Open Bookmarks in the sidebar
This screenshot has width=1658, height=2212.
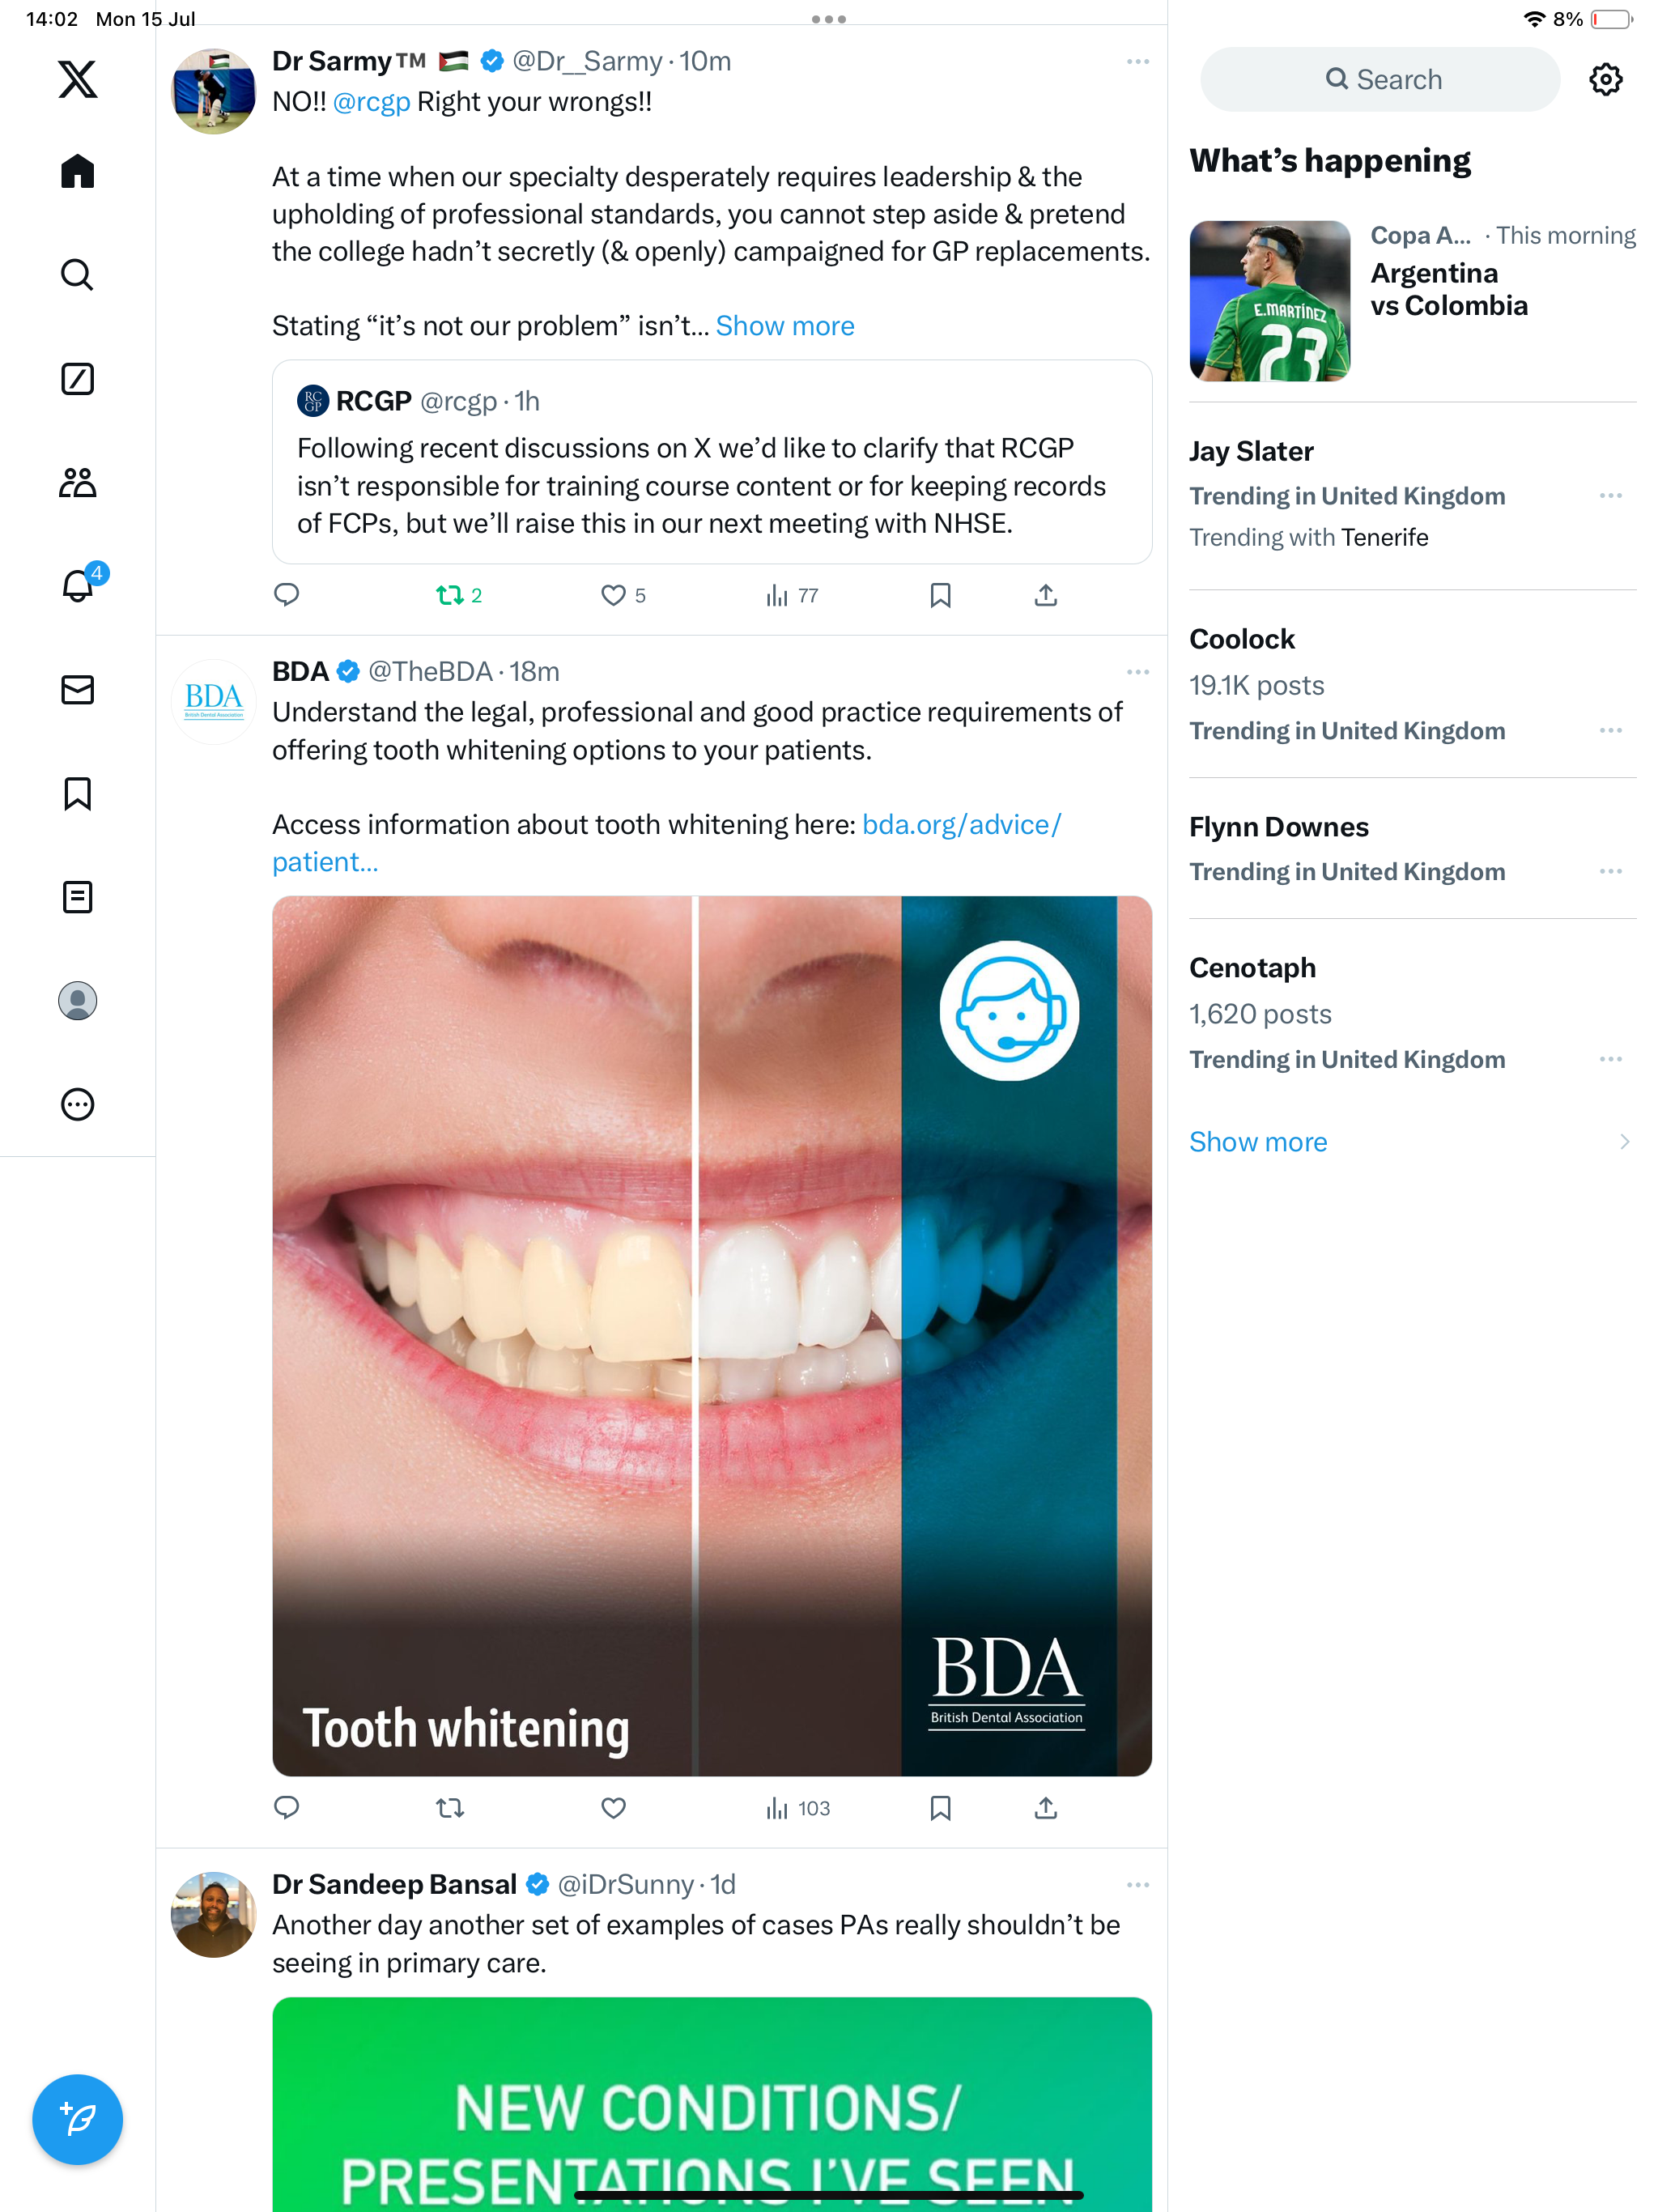click(77, 794)
